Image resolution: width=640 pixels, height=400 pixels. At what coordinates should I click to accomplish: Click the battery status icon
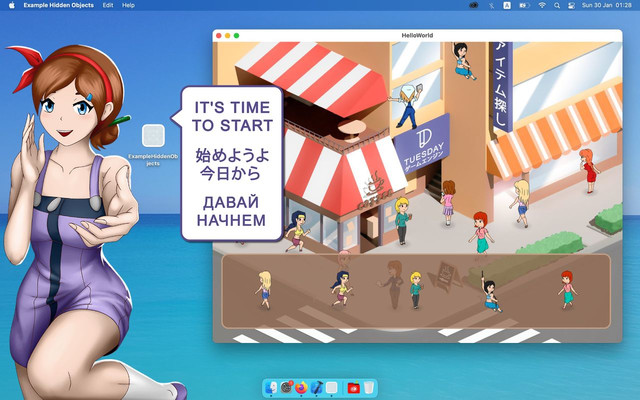click(x=524, y=5)
